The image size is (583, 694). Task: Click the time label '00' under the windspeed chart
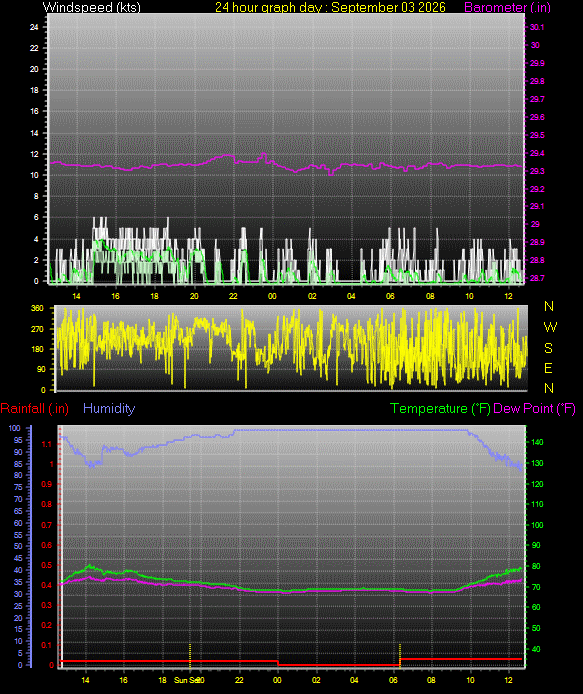tap(272, 296)
